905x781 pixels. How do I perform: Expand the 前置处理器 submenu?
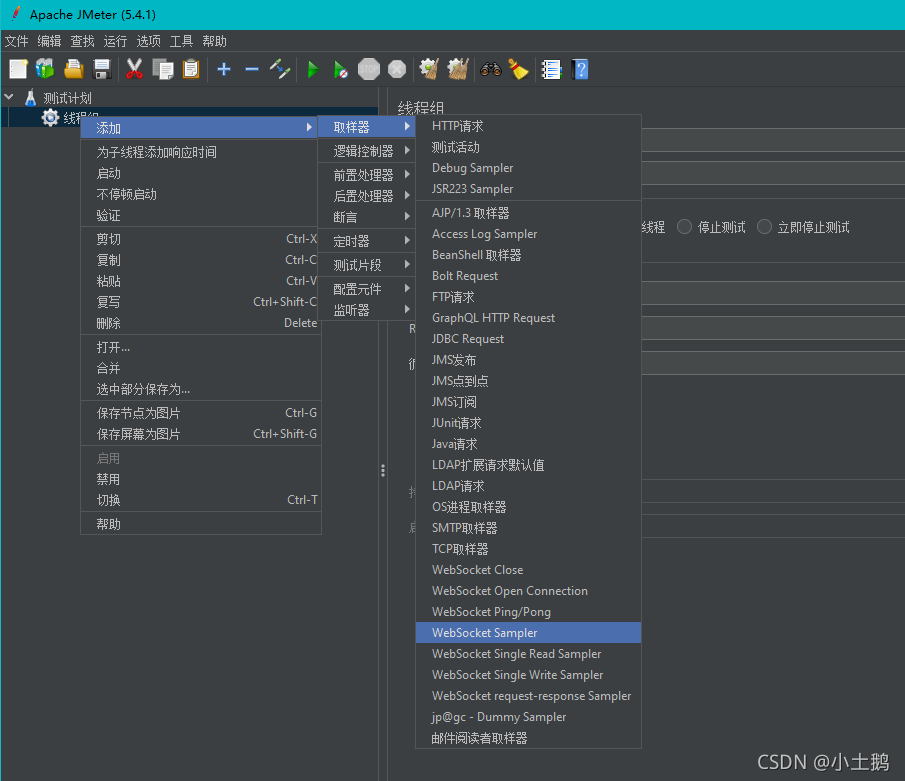[x=366, y=174]
